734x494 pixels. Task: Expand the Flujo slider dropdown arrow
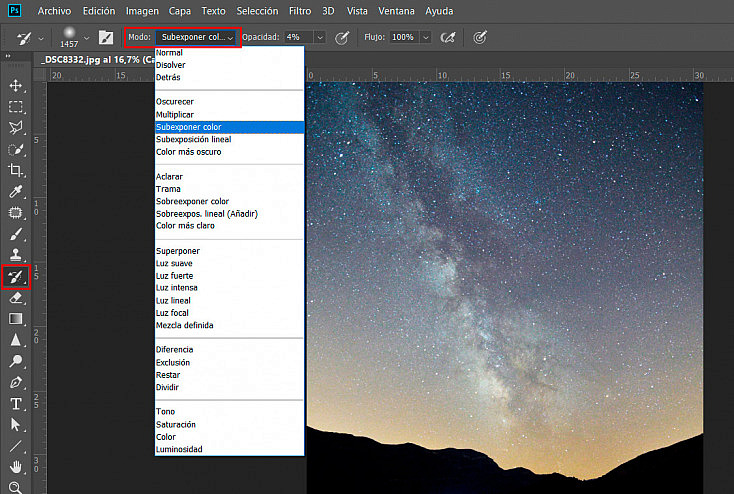tap(426, 37)
